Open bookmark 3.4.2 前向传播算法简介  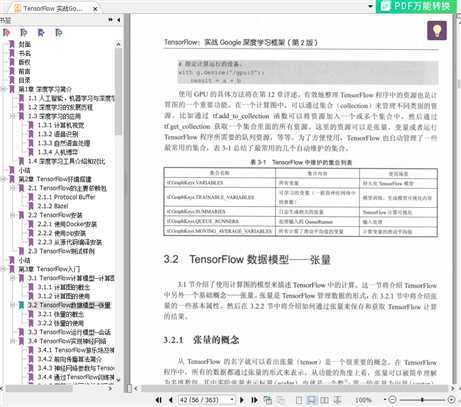[x=70, y=359]
